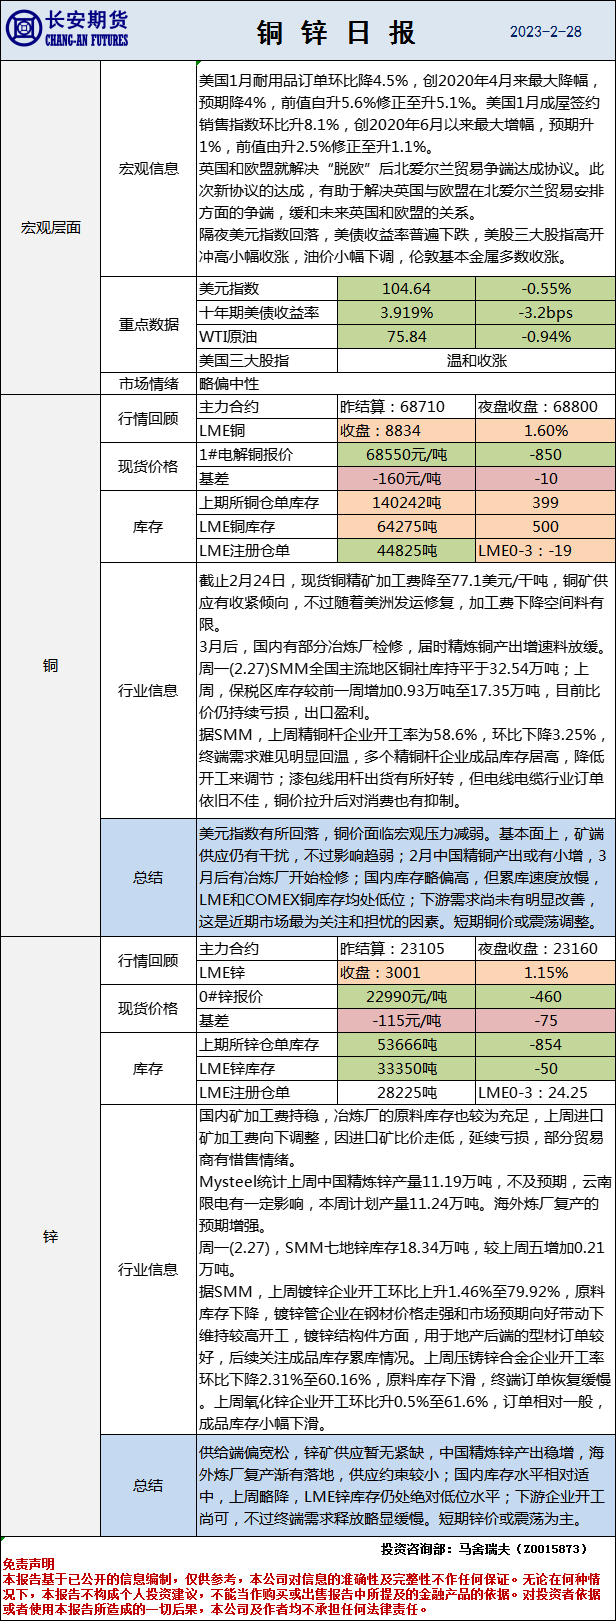Select the WTI原油 cell
This screenshot has width=616, height=1621.
pyautogui.click(x=267, y=336)
